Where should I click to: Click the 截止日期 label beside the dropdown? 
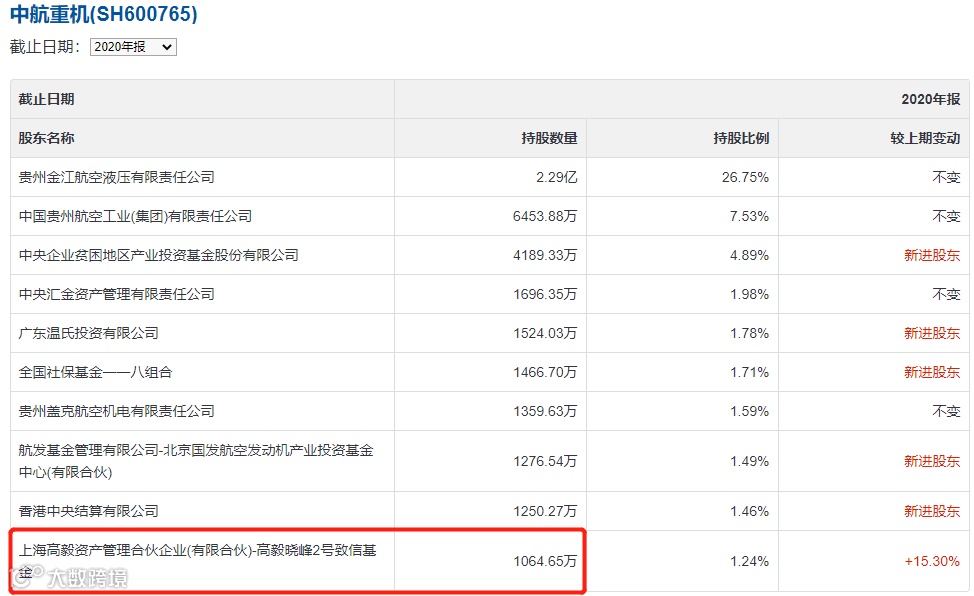click(45, 47)
